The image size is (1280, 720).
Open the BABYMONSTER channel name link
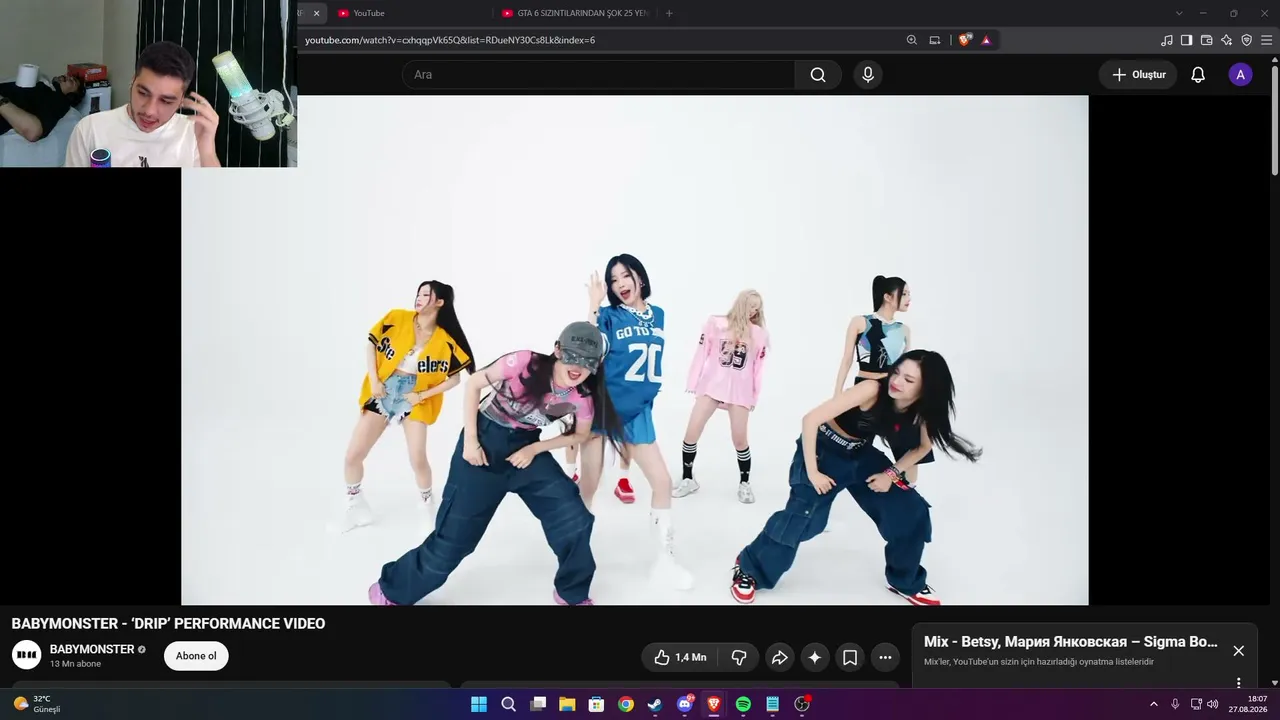pyautogui.click(x=92, y=649)
